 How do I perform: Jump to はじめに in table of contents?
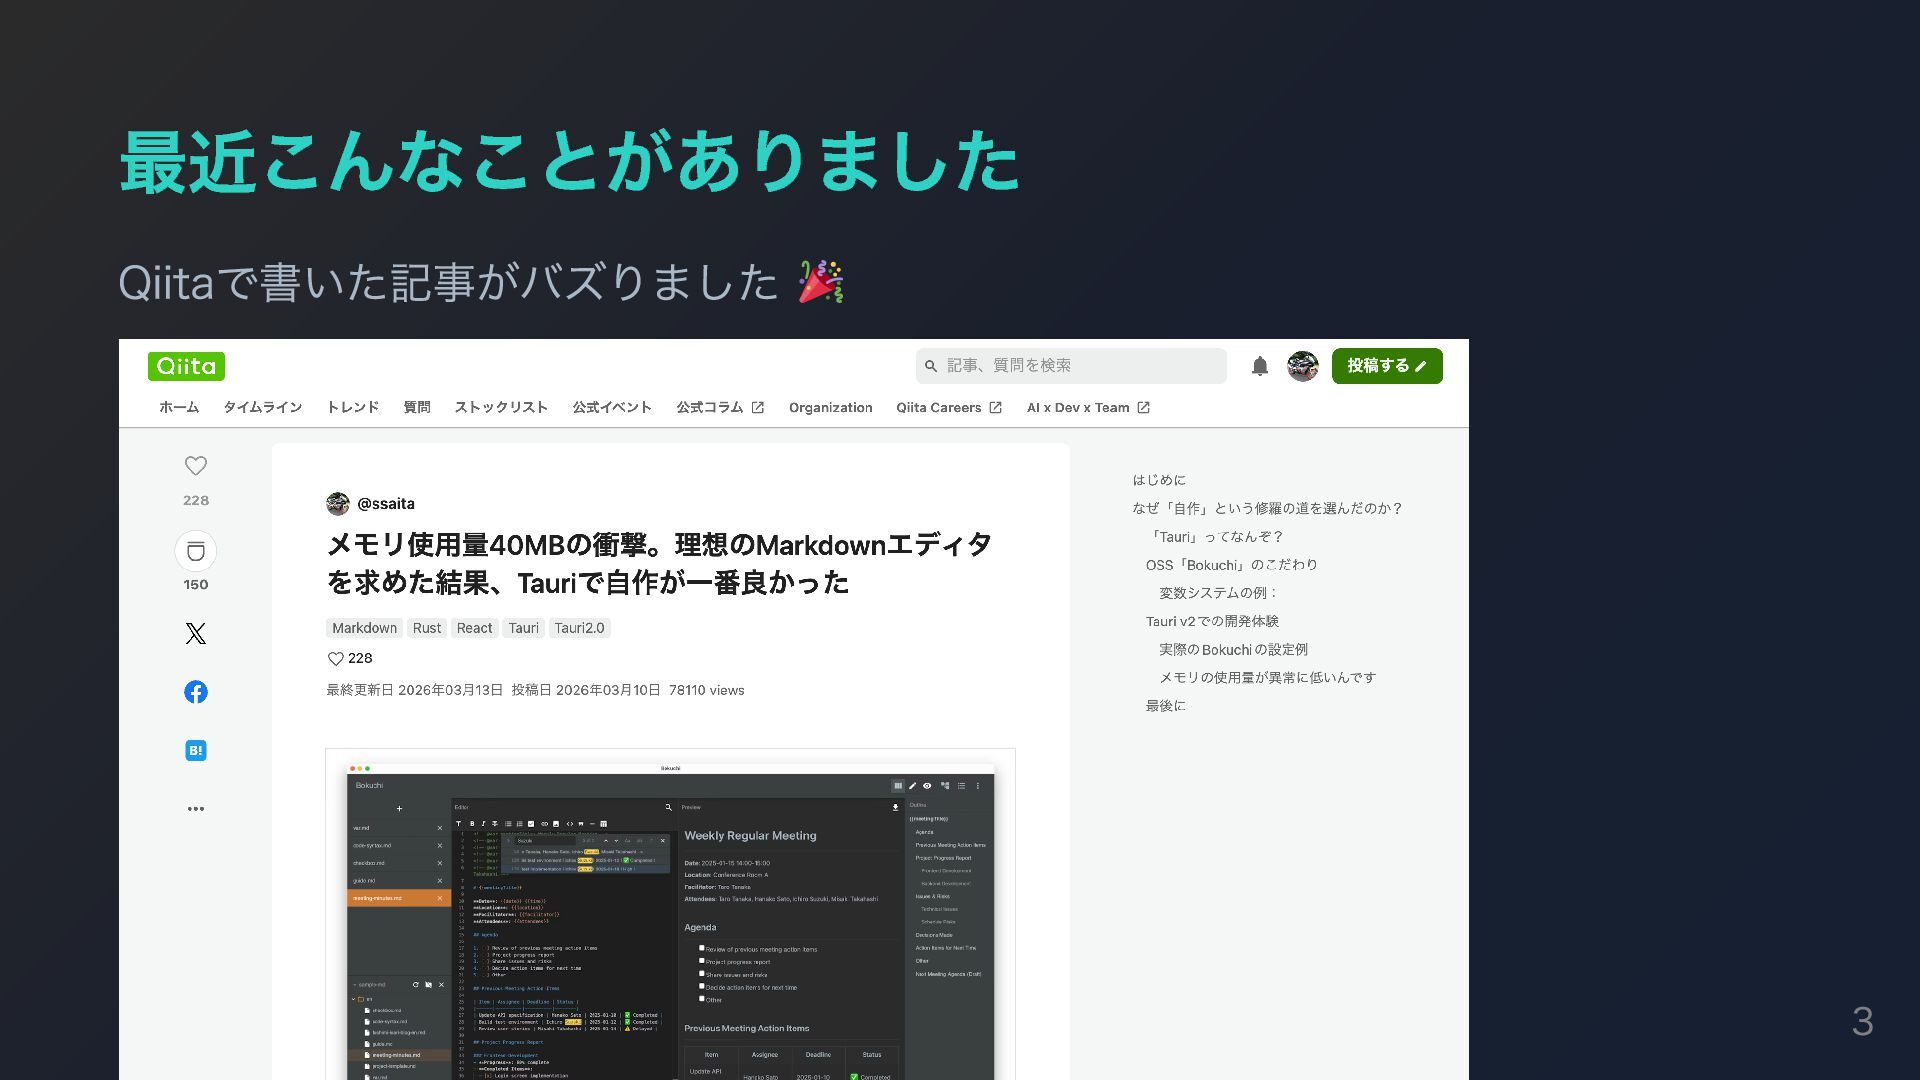(x=1159, y=480)
